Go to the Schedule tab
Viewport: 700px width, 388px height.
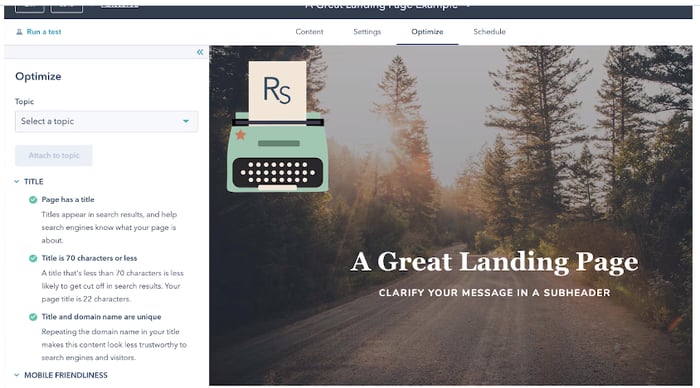[x=489, y=32]
